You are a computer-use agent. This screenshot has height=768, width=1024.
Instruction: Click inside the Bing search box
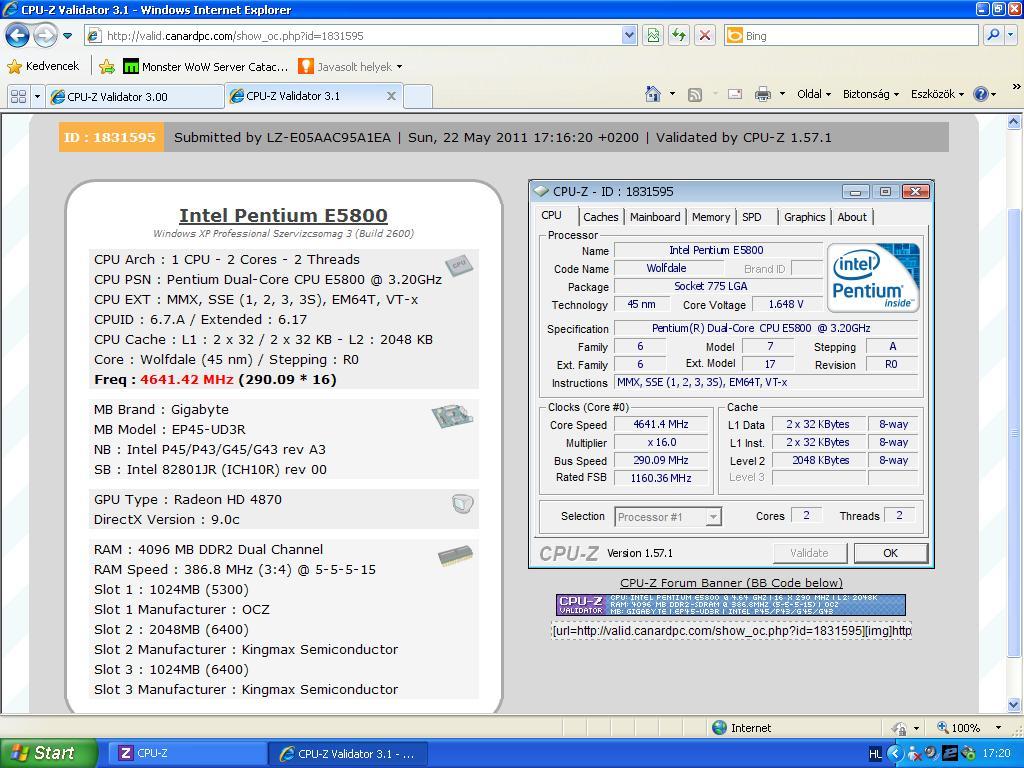[x=852, y=36]
